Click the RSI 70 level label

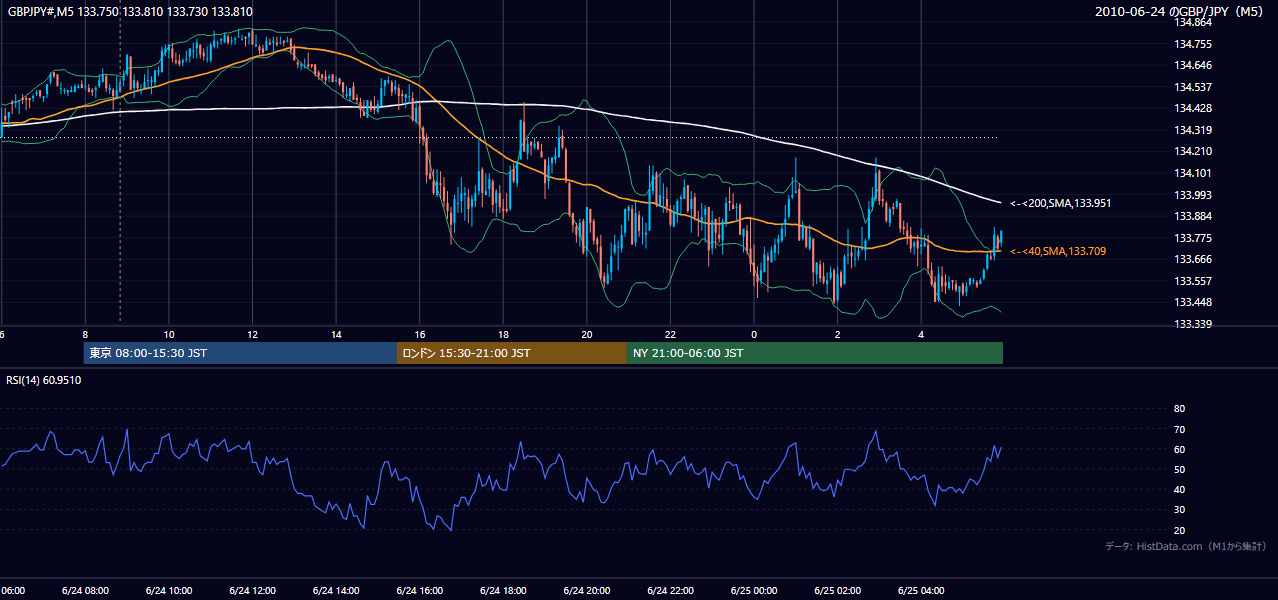[x=1179, y=429]
